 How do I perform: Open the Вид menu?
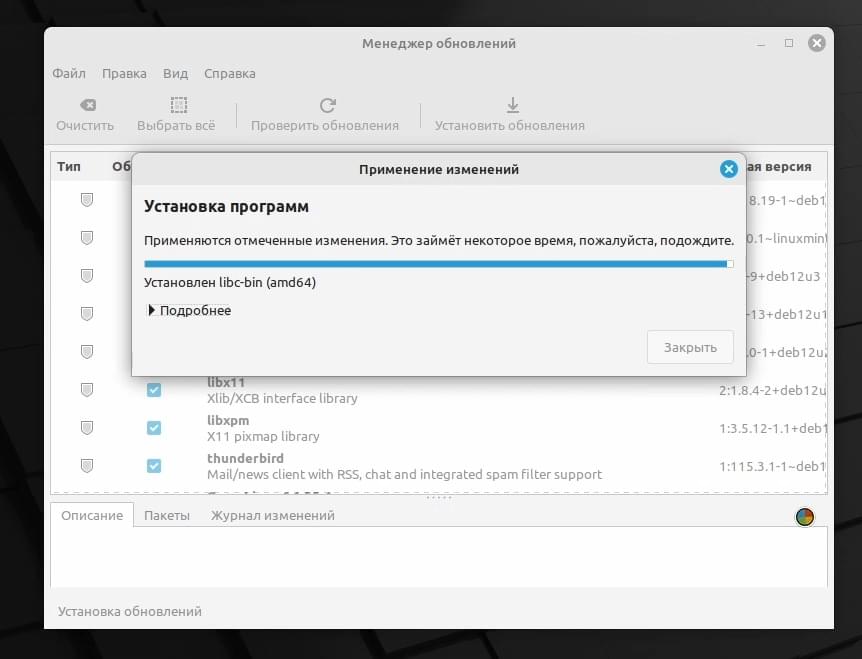coord(175,73)
